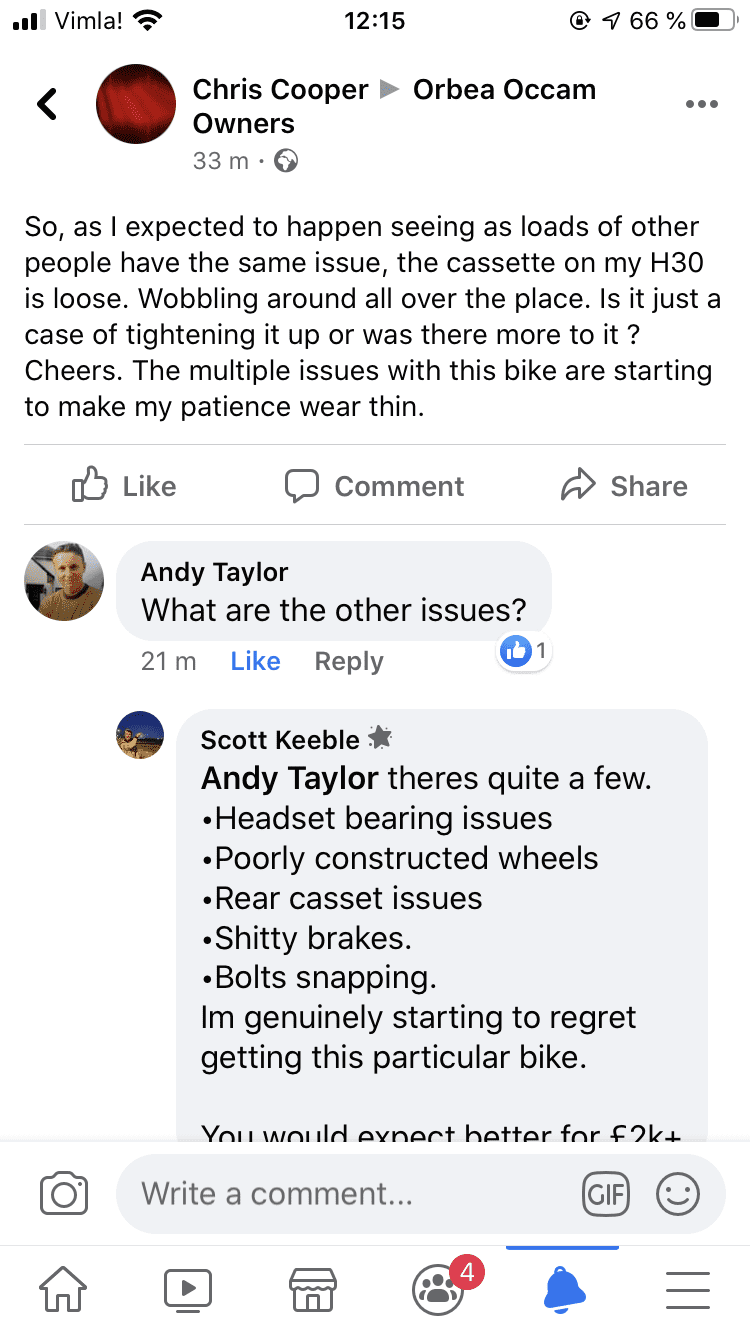Like Chris Cooper's post
The image size is (750, 1334).
[125, 486]
